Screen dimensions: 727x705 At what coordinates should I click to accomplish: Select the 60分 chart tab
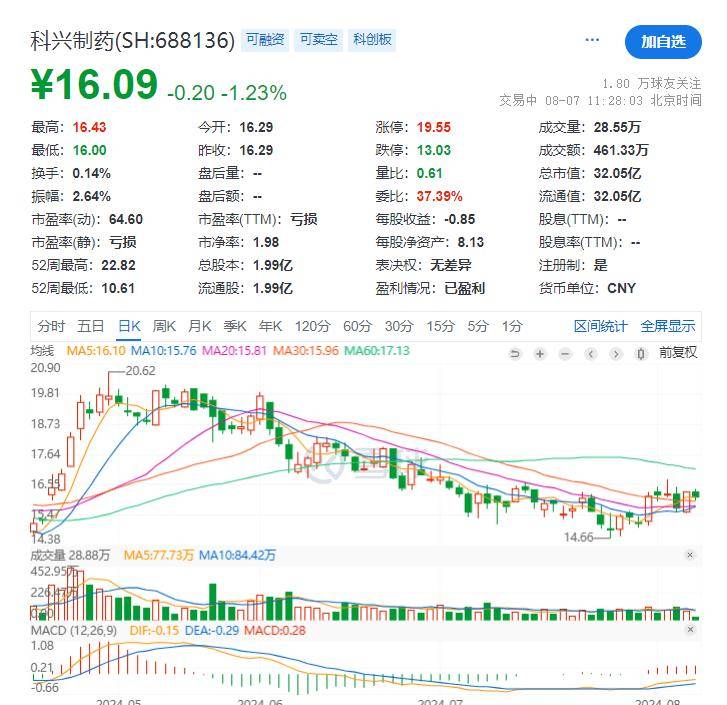[357, 326]
